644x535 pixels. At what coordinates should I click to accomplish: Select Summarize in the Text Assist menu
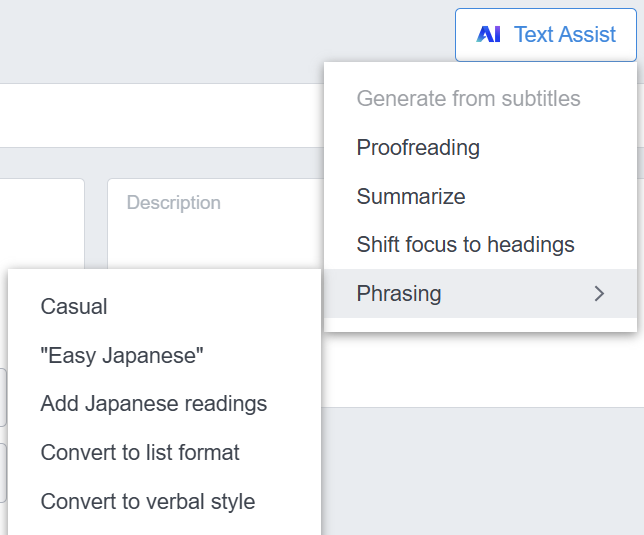tap(411, 197)
